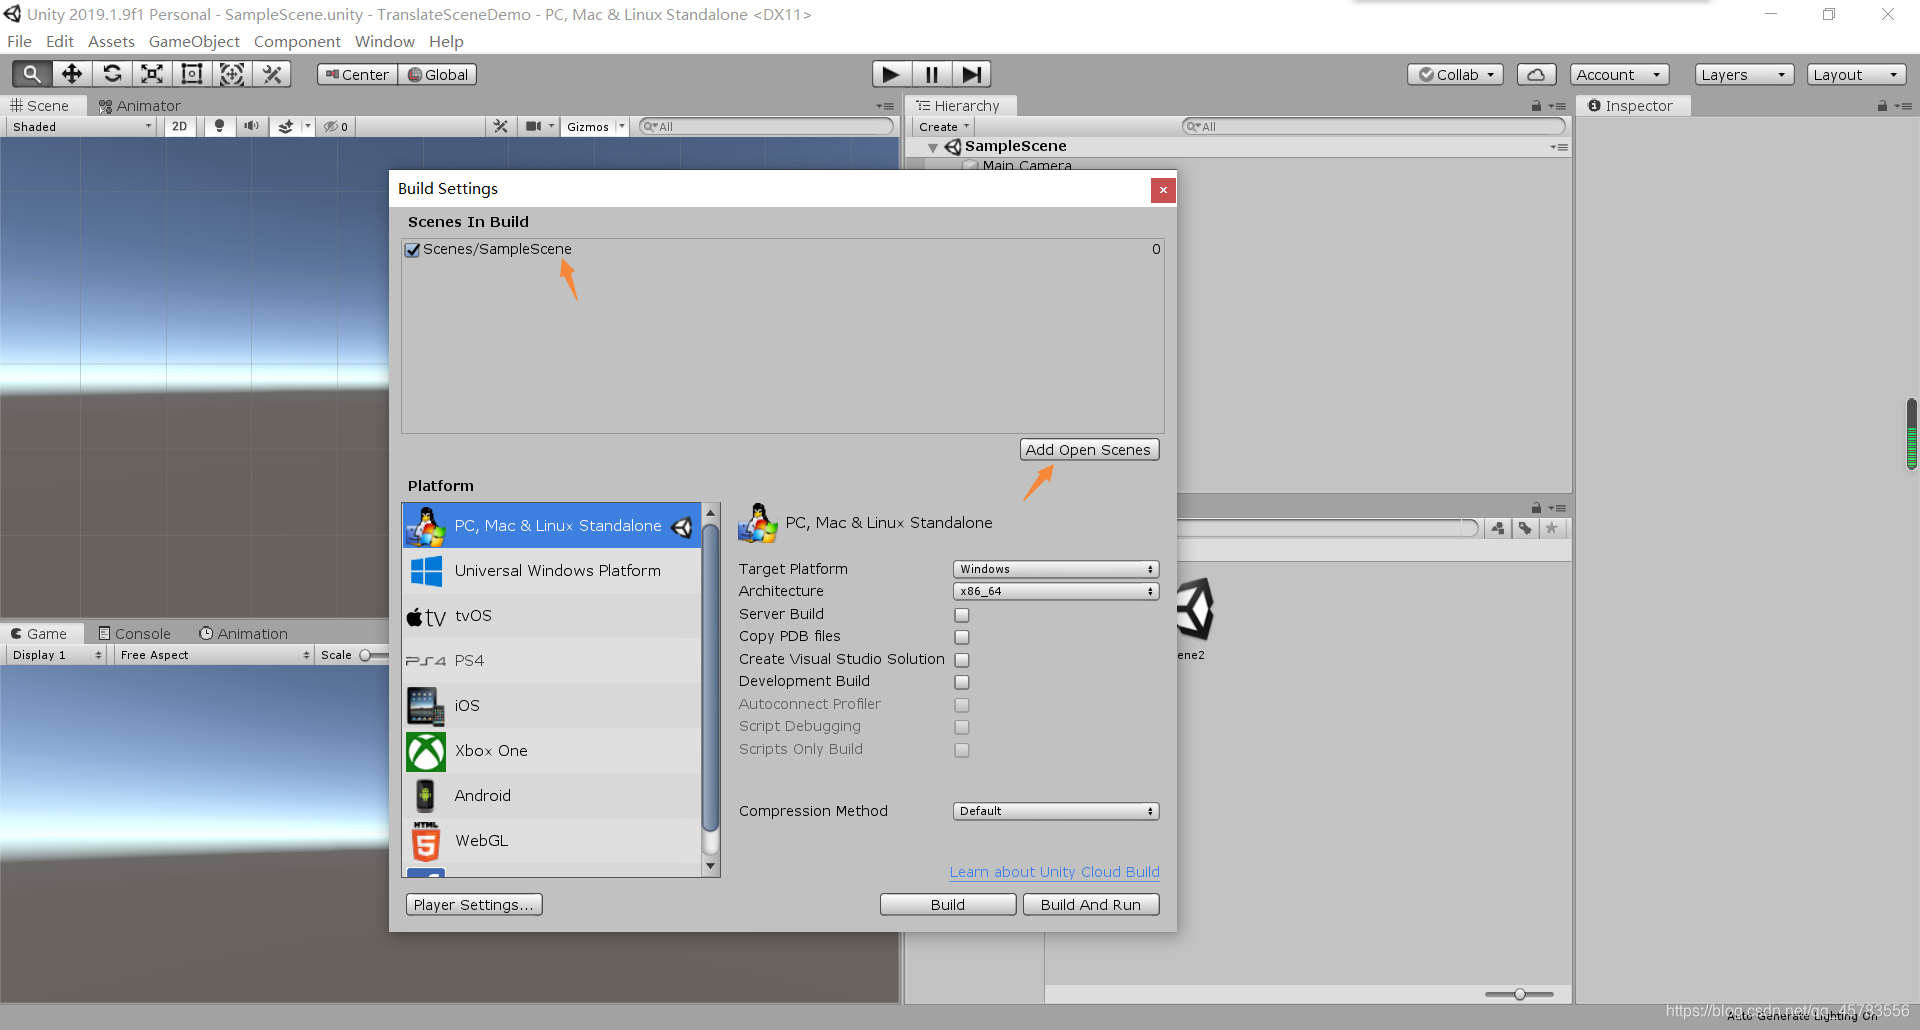Enable the Server Build checkbox
1920x1030 pixels.
[x=962, y=615]
